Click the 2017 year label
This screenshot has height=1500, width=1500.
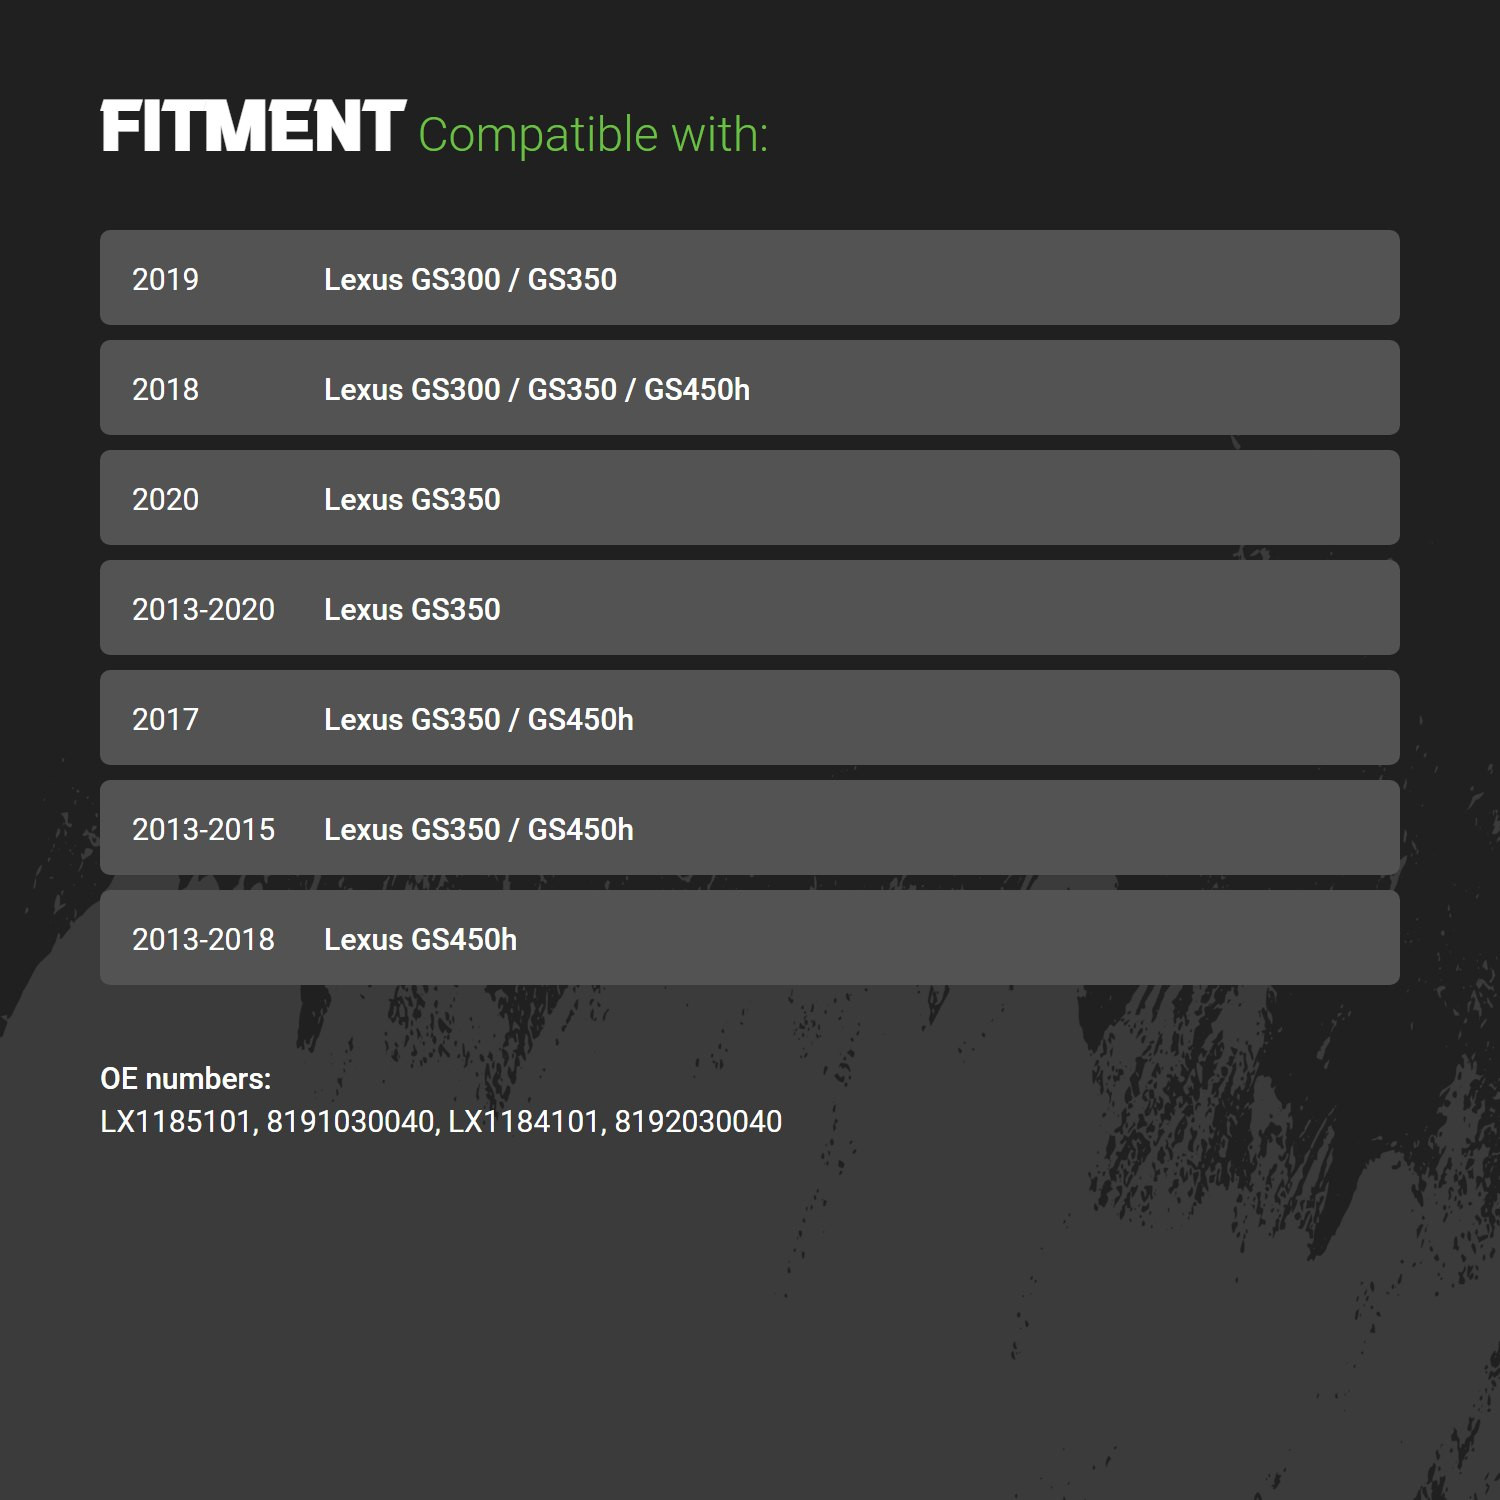[165, 719]
